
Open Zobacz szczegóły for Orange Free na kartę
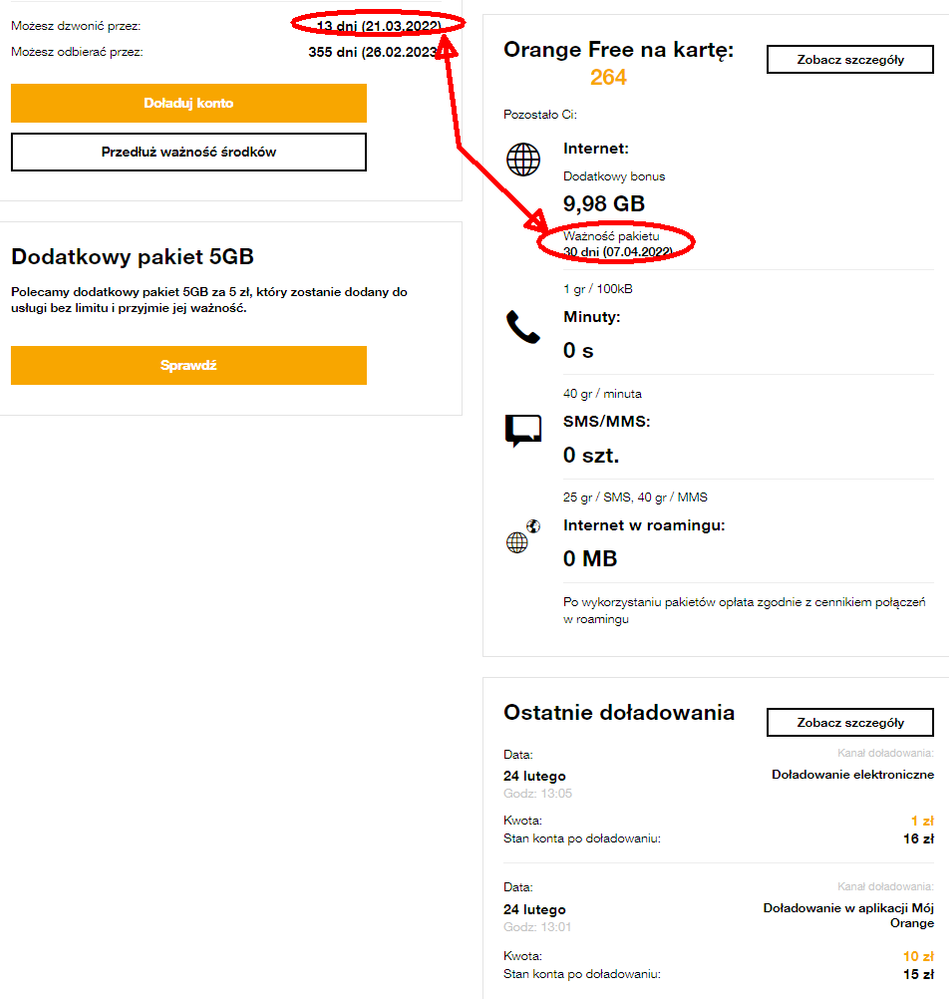click(x=850, y=59)
